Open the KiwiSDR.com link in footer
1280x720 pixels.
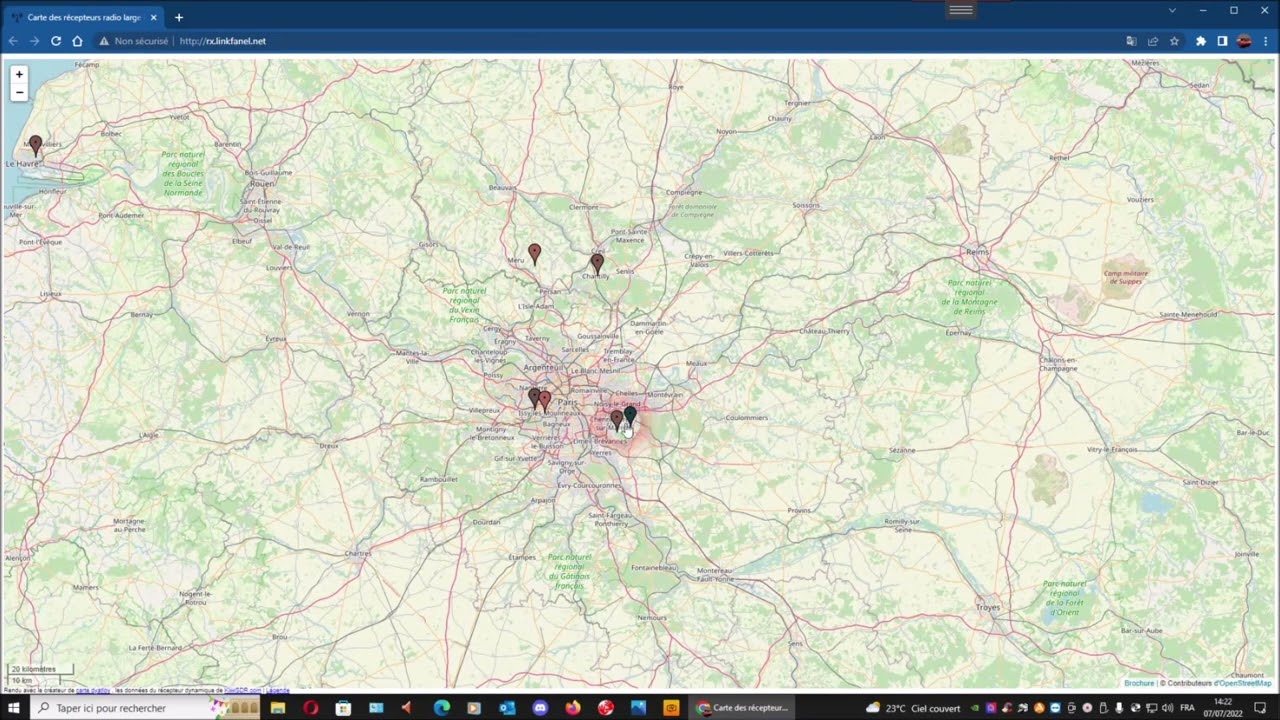tap(242, 690)
